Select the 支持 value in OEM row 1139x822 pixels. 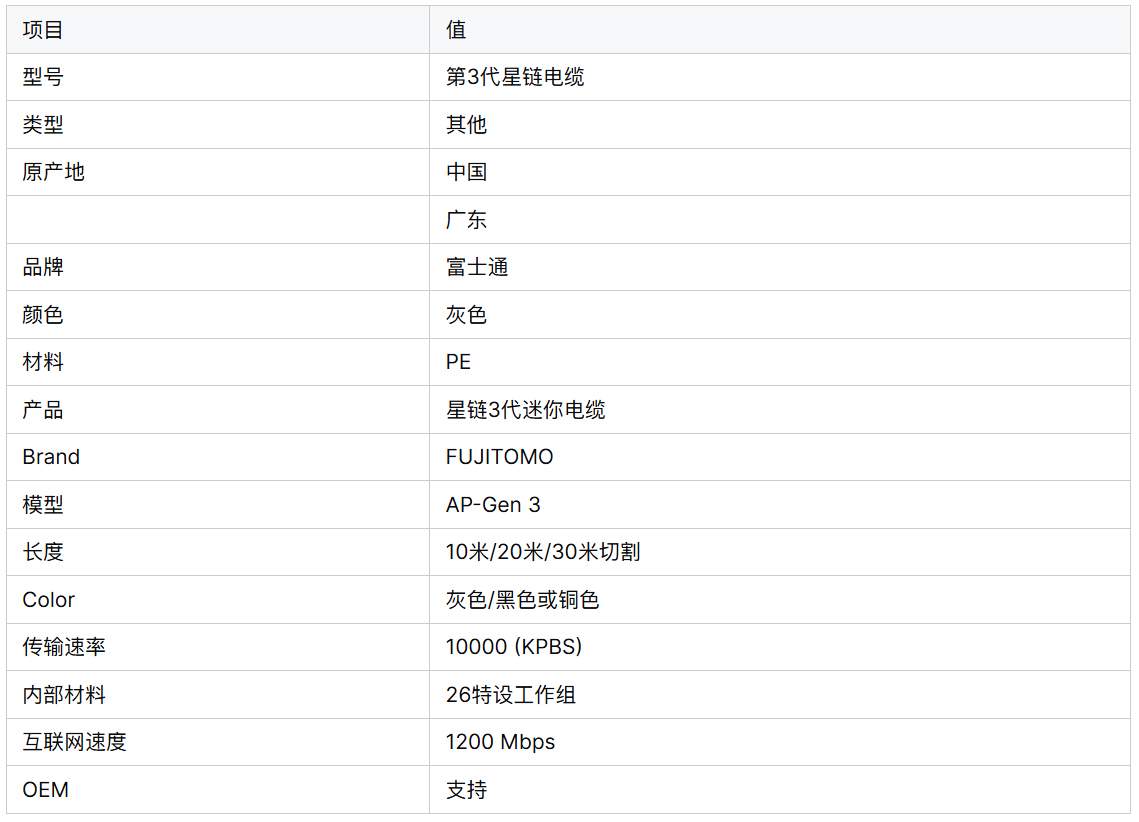[x=466, y=790]
